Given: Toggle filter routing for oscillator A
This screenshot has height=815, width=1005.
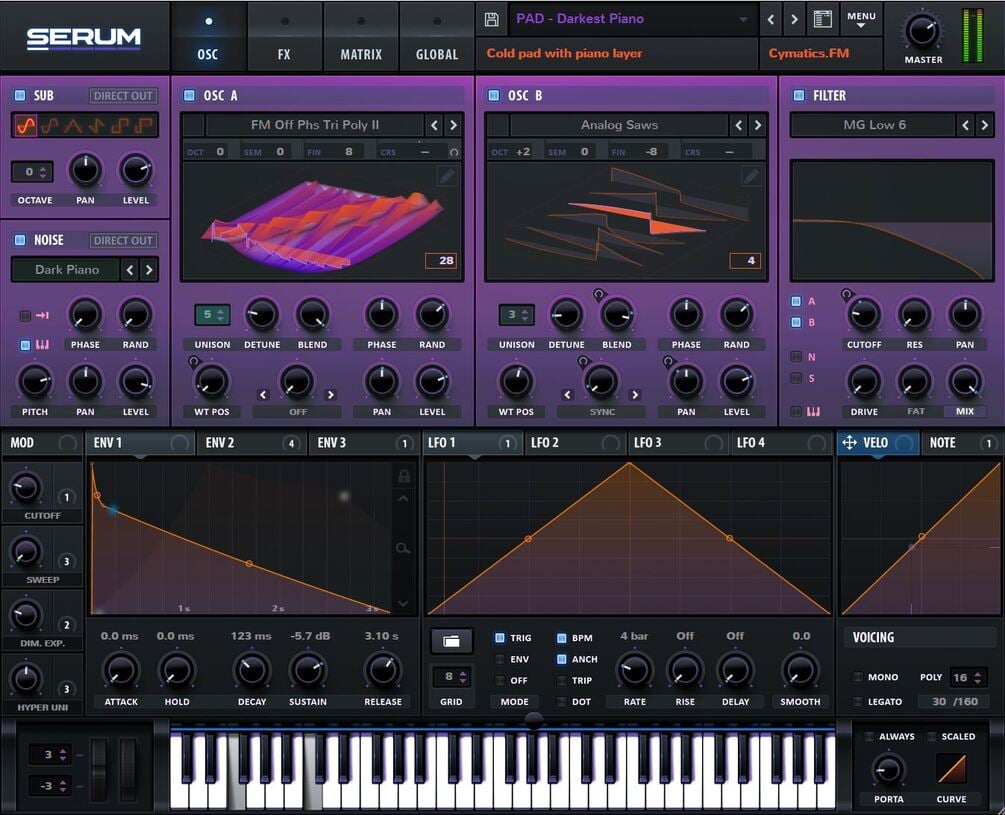Looking at the screenshot, I should (x=796, y=301).
